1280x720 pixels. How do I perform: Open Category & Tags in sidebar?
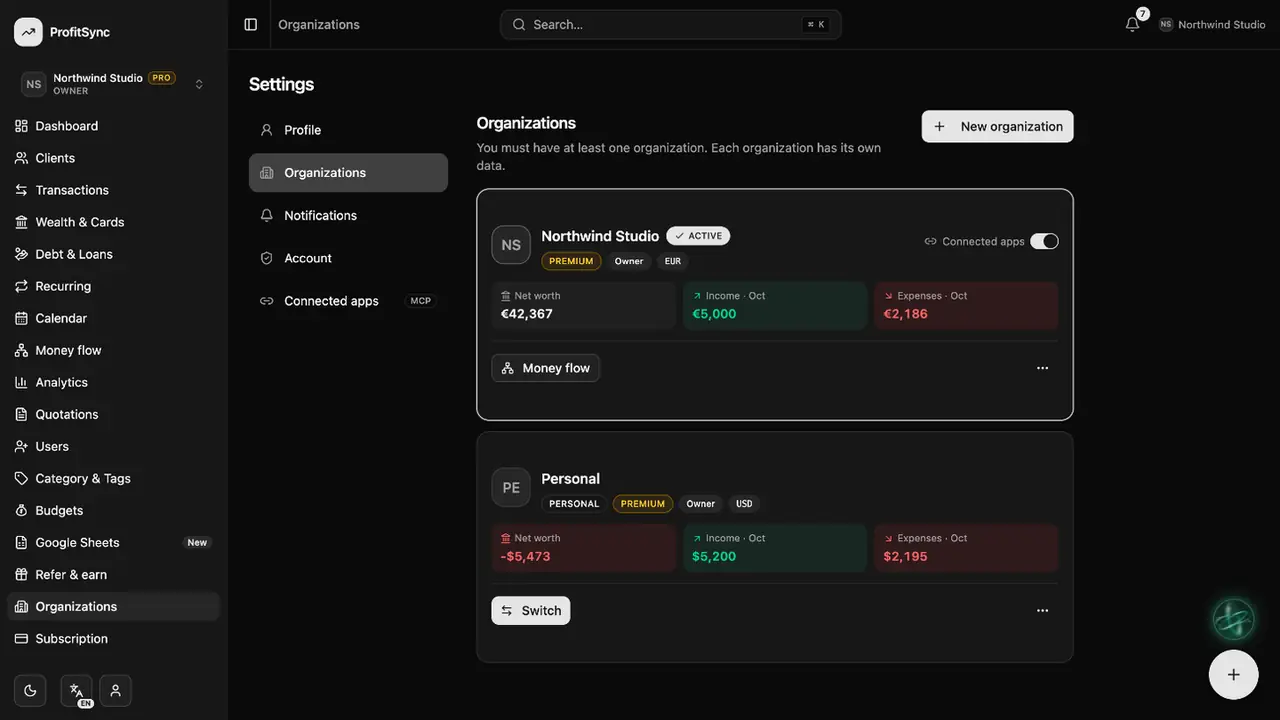point(113,478)
